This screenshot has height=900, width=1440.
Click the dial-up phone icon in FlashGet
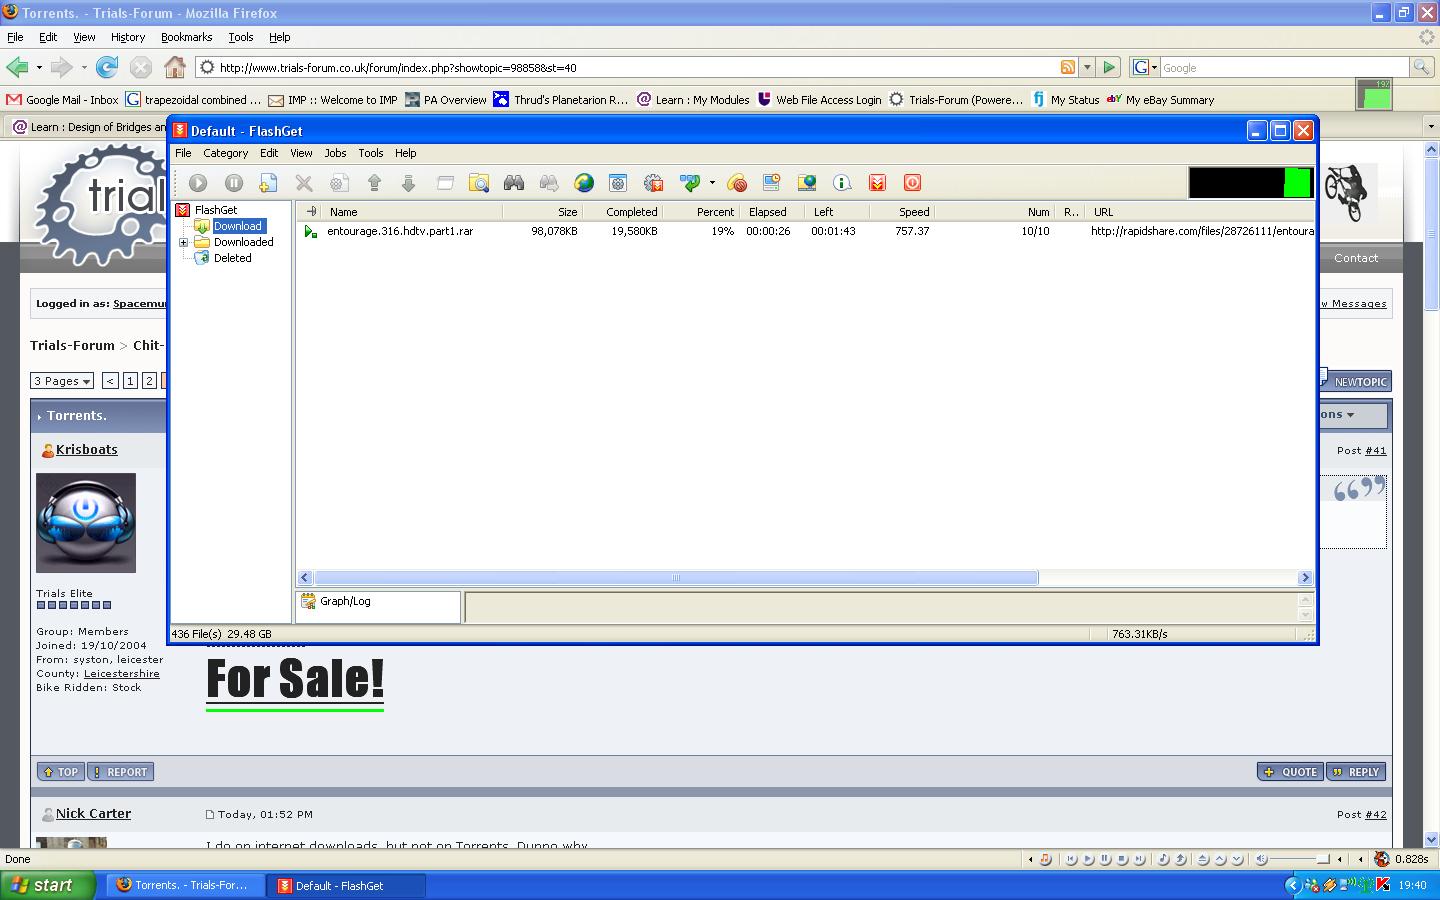click(737, 183)
